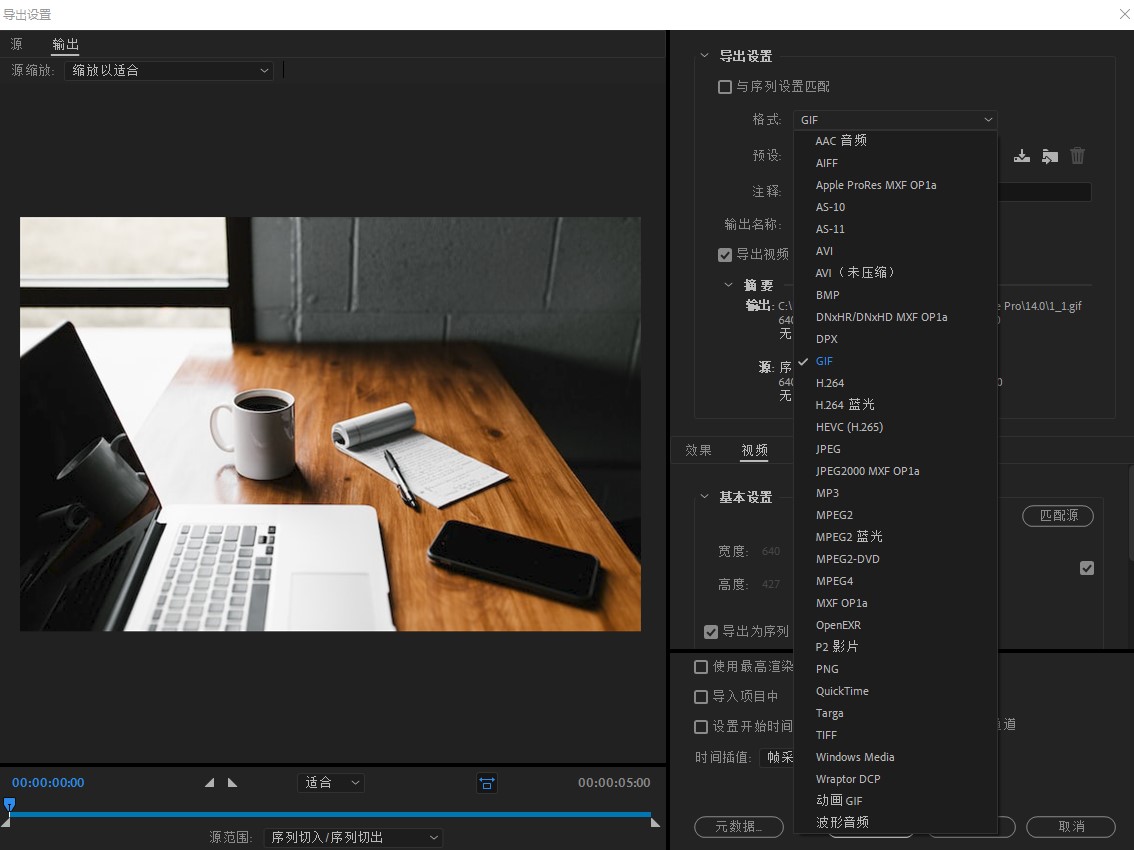Uncheck the 导出视频 checkbox
The image size is (1134, 850).
[x=725, y=255]
